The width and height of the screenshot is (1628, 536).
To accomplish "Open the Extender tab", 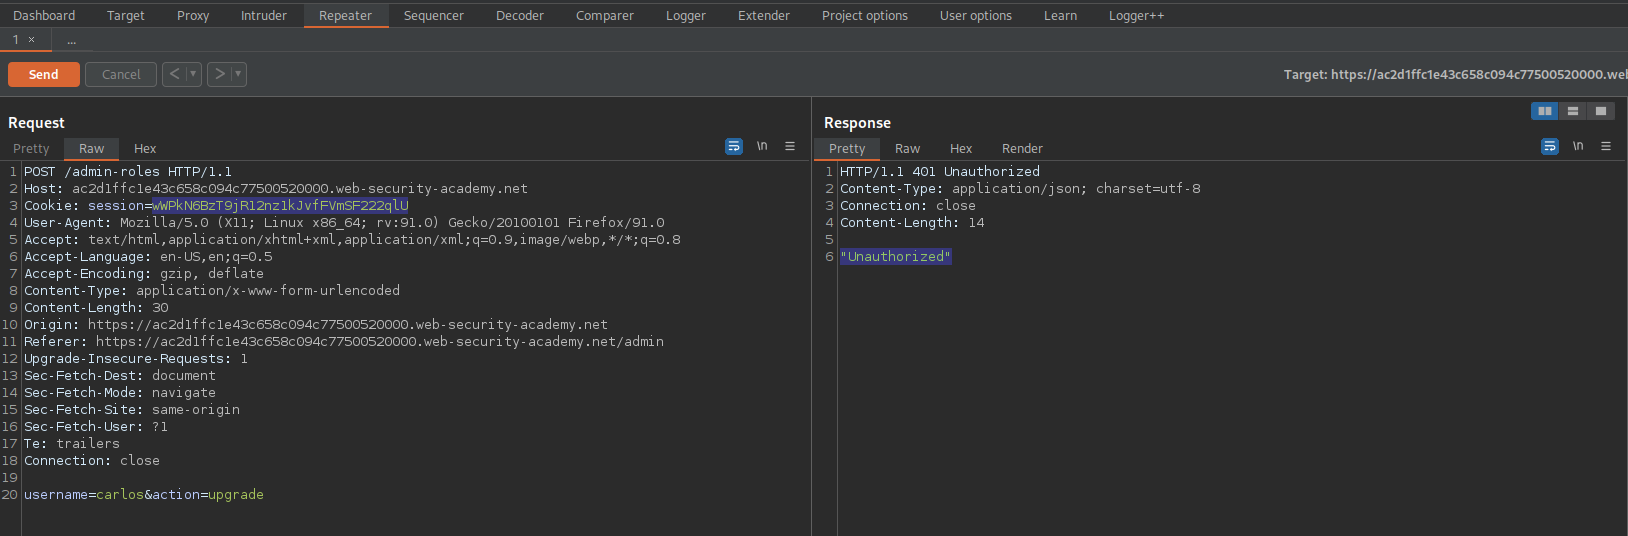I will [764, 15].
